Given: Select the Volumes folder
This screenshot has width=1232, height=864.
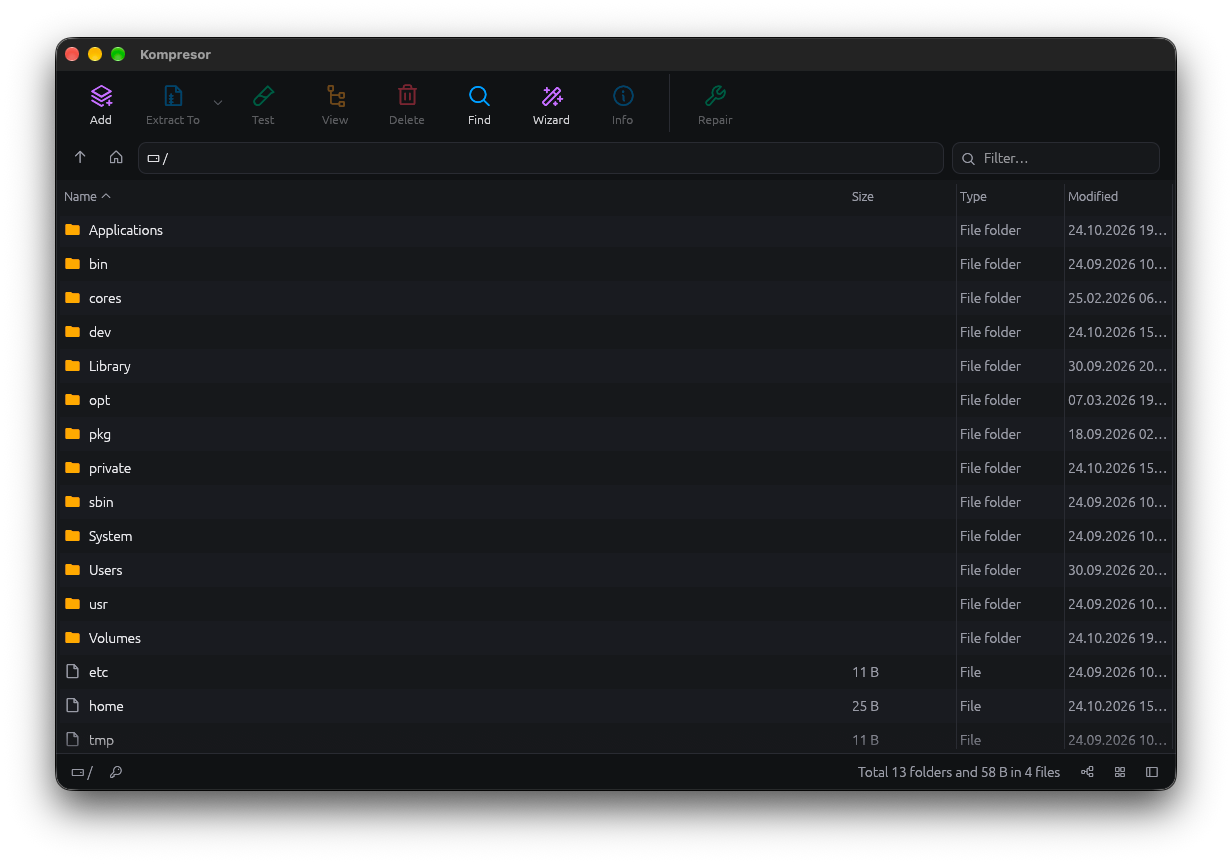Looking at the screenshot, I should [614, 638].
